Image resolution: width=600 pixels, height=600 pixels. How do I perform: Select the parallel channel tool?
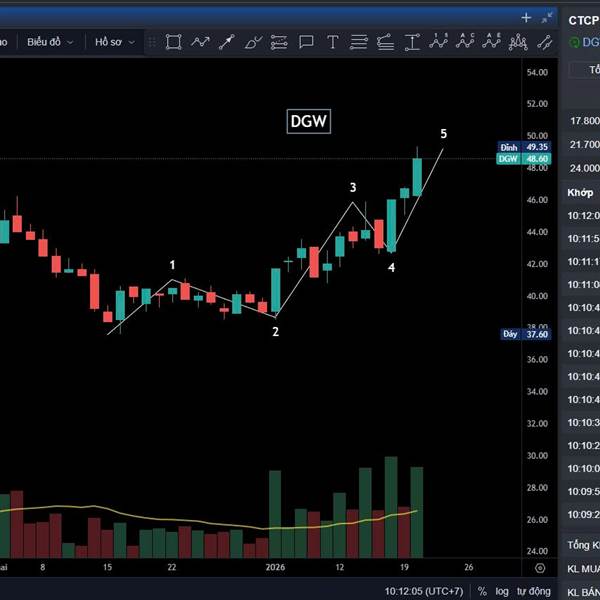[545, 42]
